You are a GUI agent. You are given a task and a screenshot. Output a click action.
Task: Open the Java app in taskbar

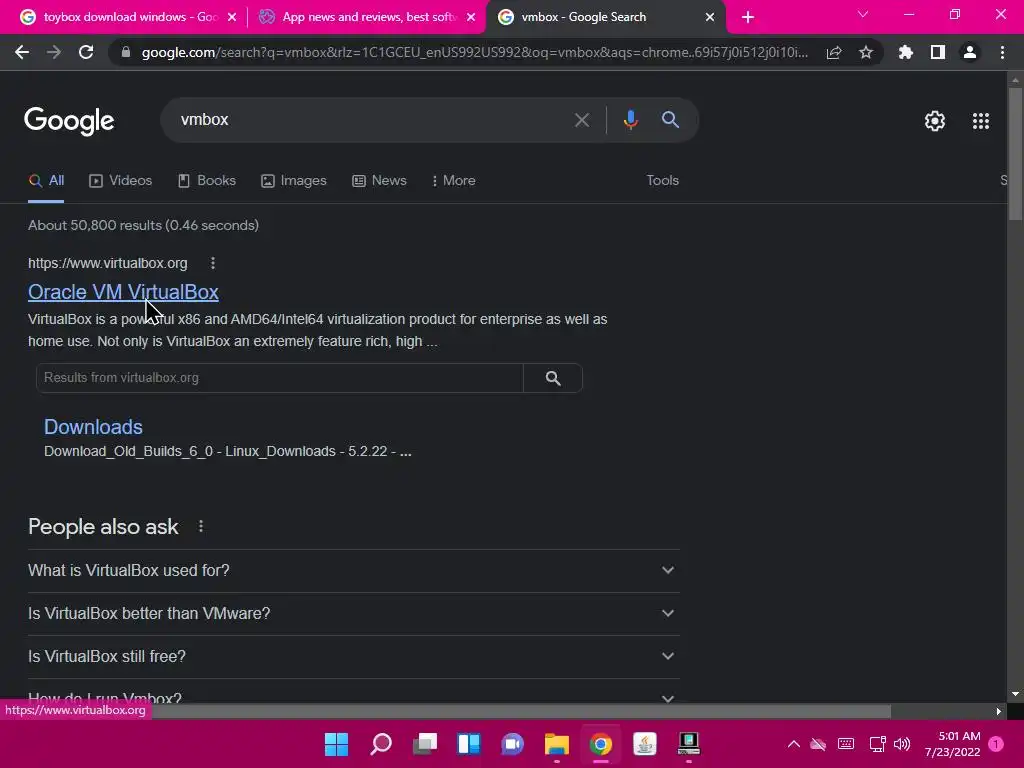(645, 744)
